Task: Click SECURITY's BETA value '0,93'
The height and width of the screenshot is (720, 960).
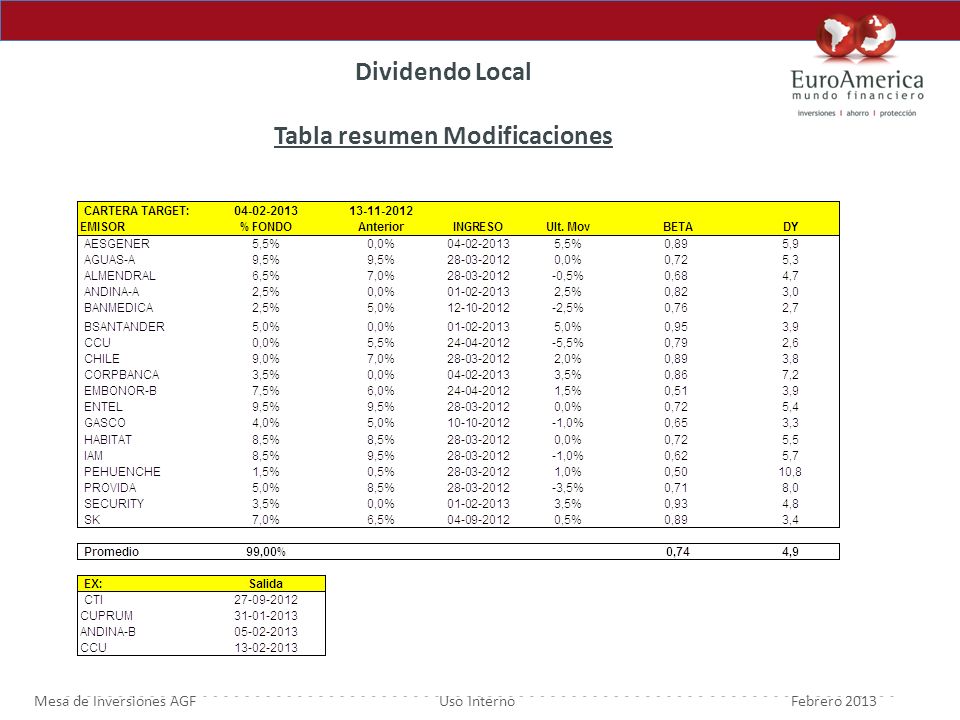Action: coord(676,503)
